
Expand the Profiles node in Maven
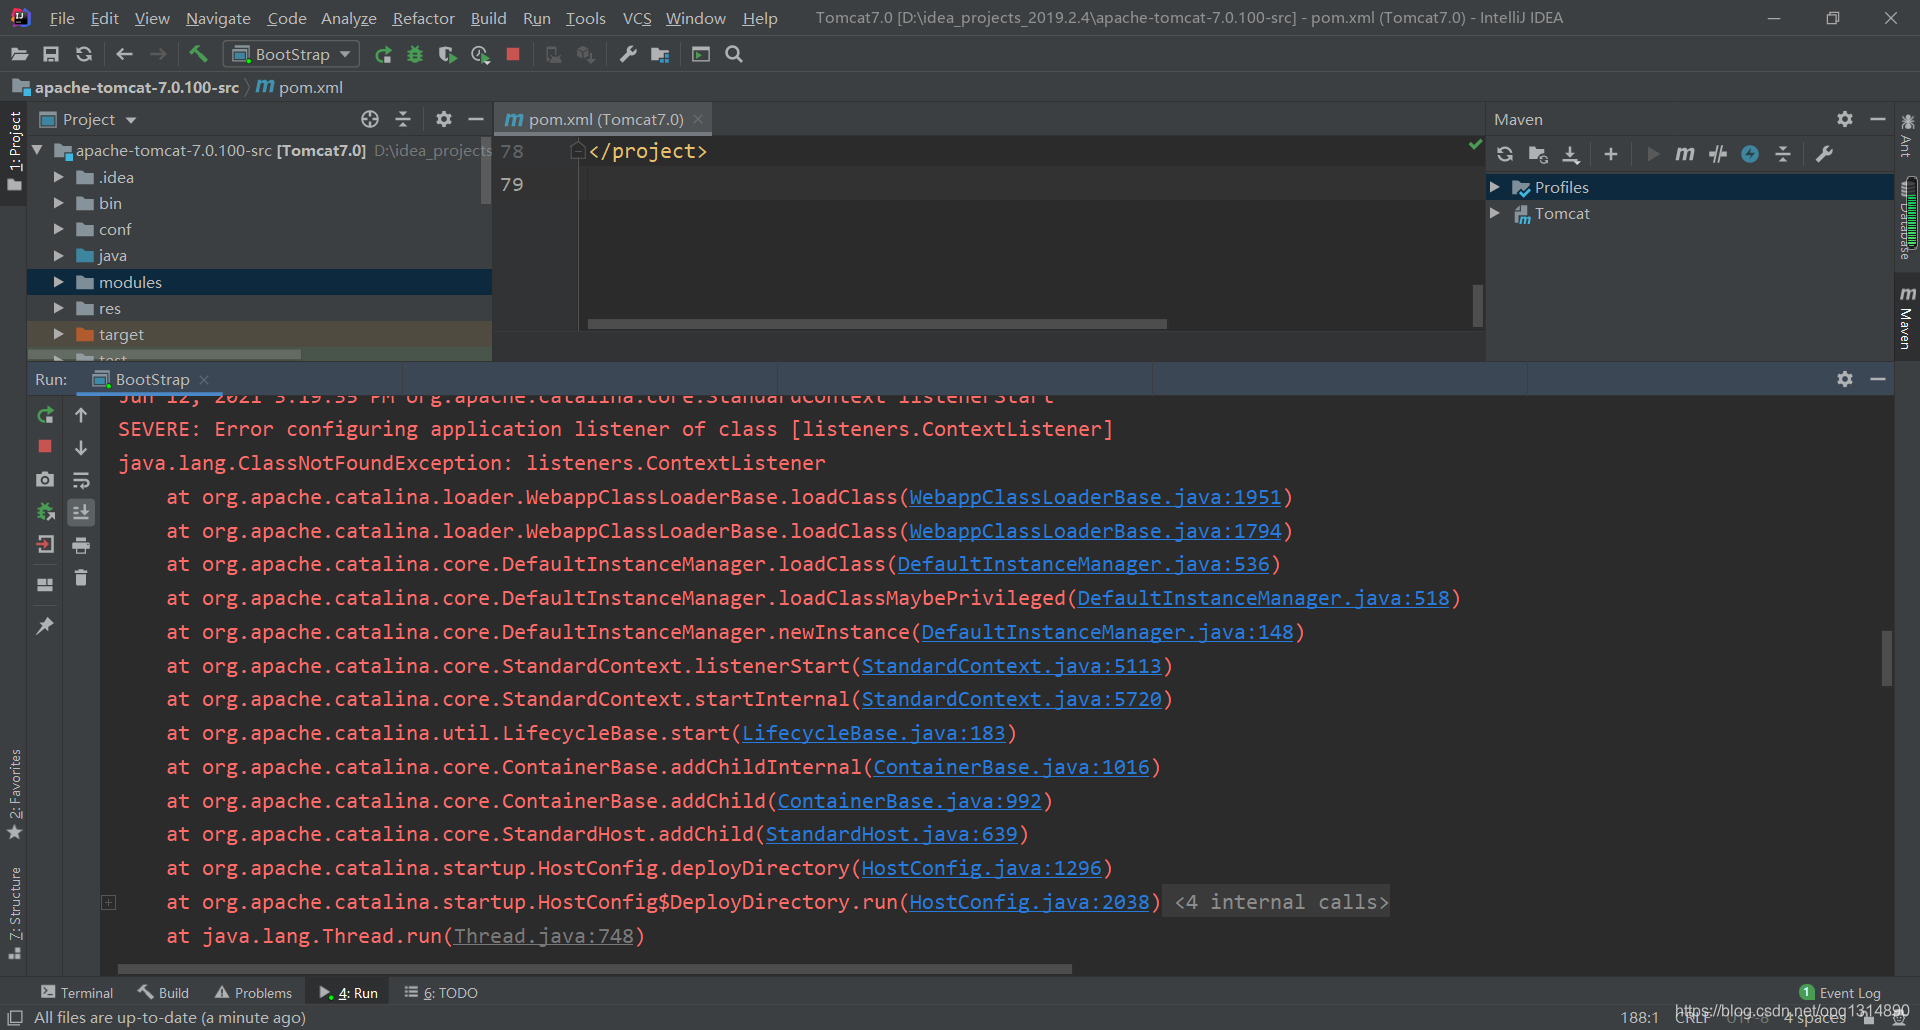point(1495,187)
